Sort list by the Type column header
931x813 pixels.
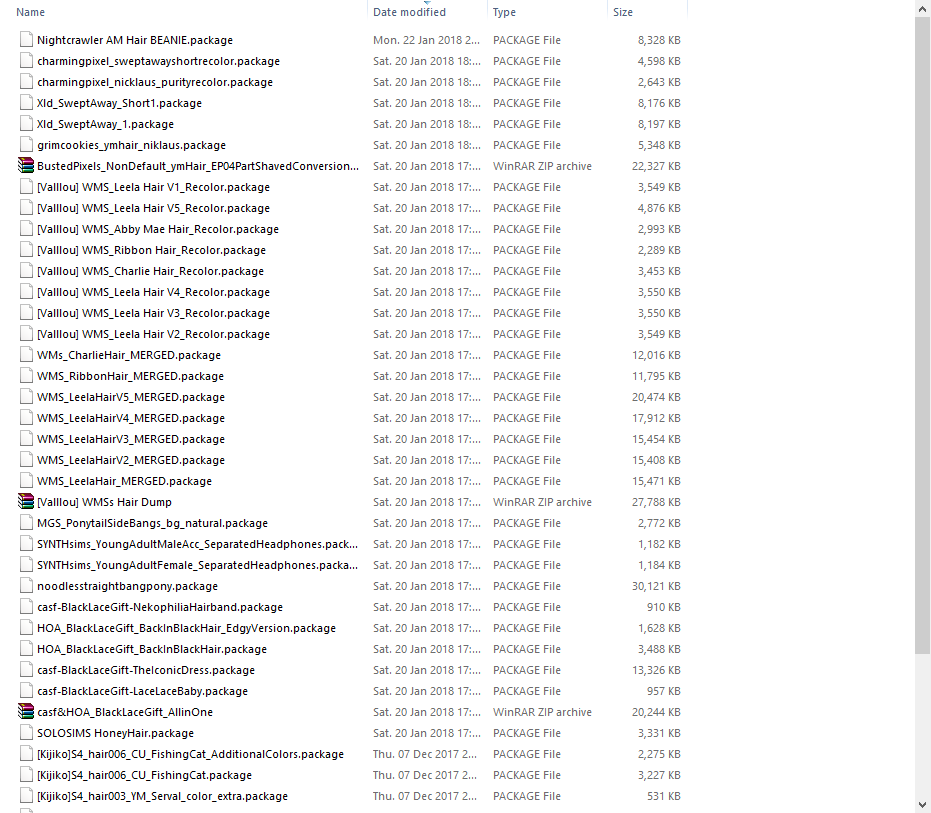(504, 12)
